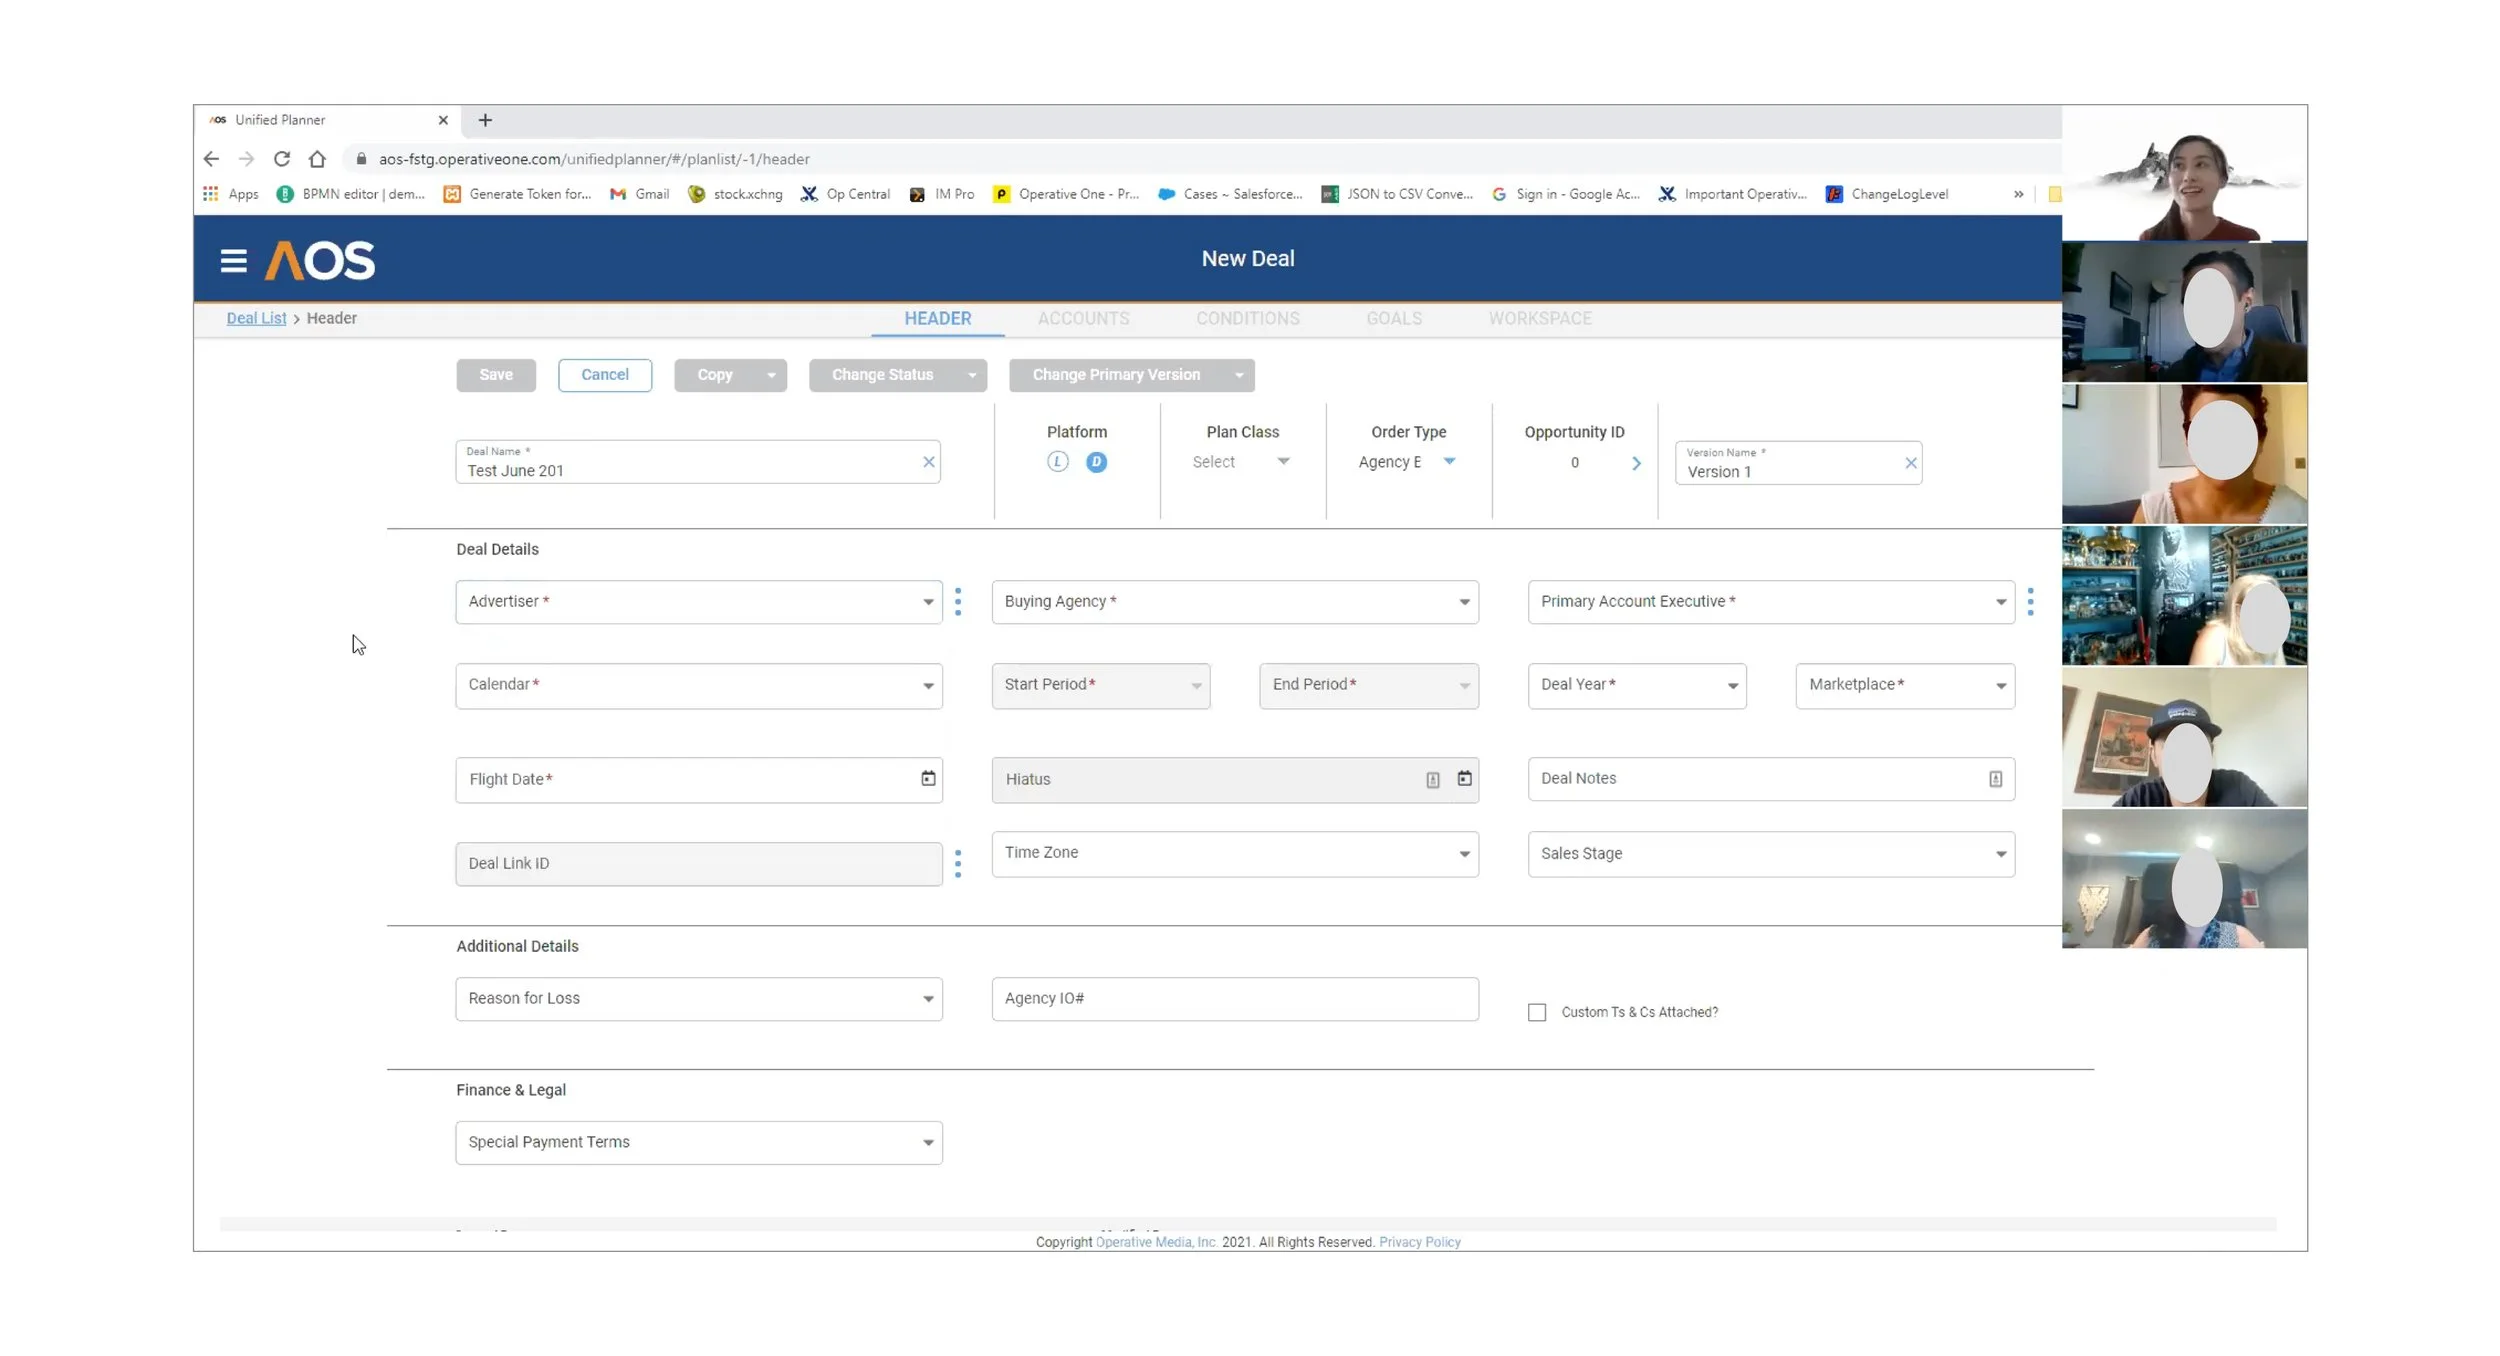
Task: Open Advertiser three-dot options menu
Action: point(958,601)
